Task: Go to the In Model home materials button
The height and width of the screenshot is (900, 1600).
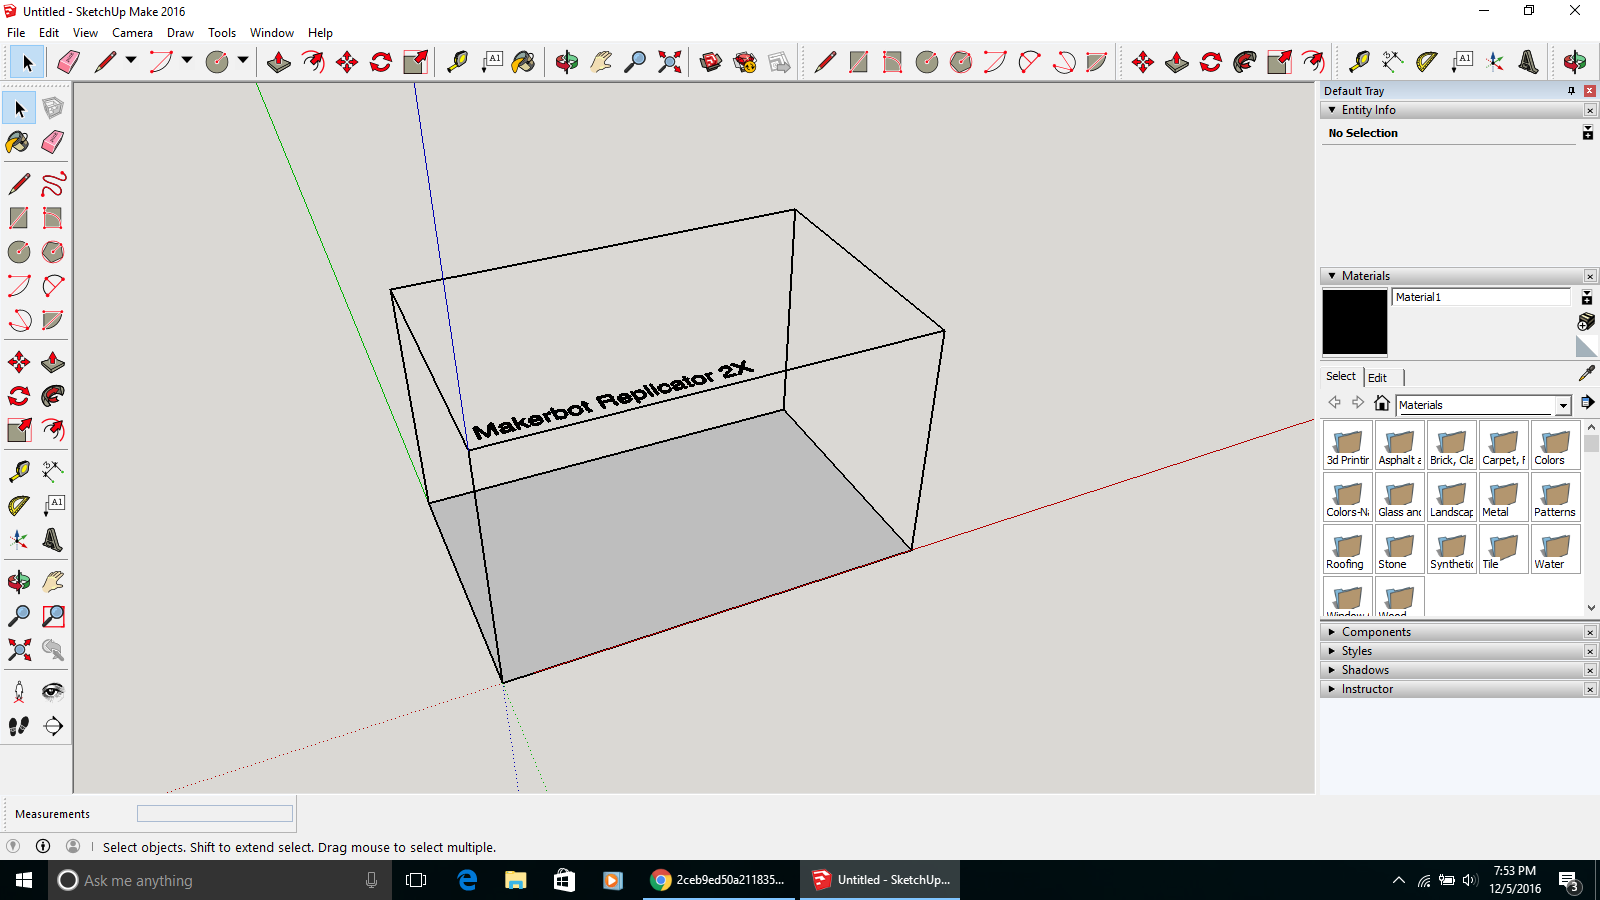Action: 1382,403
